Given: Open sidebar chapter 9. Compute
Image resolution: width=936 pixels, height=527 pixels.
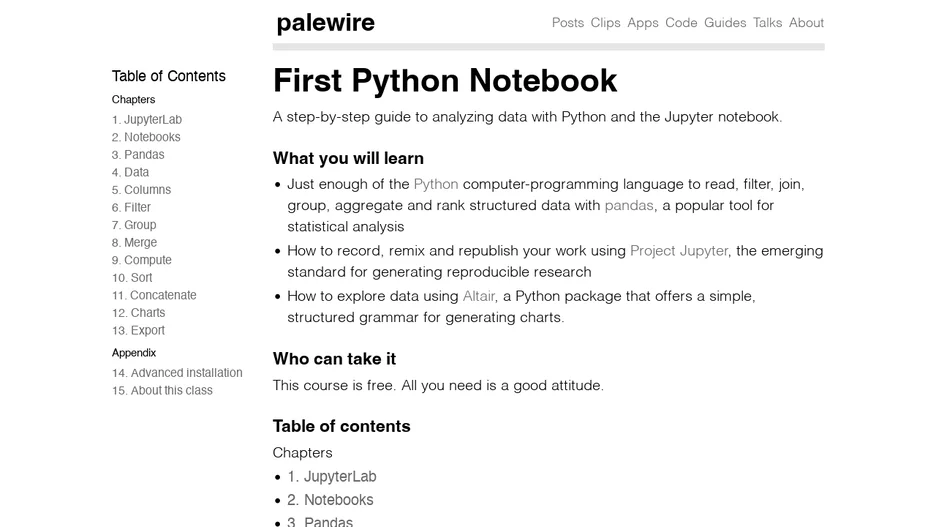Looking at the screenshot, I should [x=141, y=260].
